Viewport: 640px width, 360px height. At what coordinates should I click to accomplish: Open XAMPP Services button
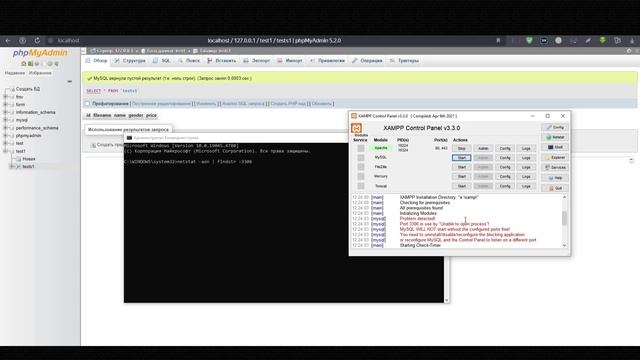pyautogui.click(x=555, y=167)
